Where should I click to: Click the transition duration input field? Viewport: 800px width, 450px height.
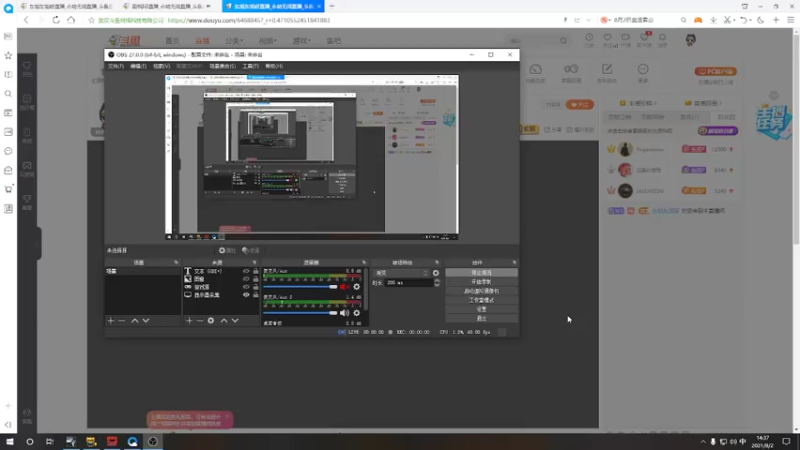409,283
